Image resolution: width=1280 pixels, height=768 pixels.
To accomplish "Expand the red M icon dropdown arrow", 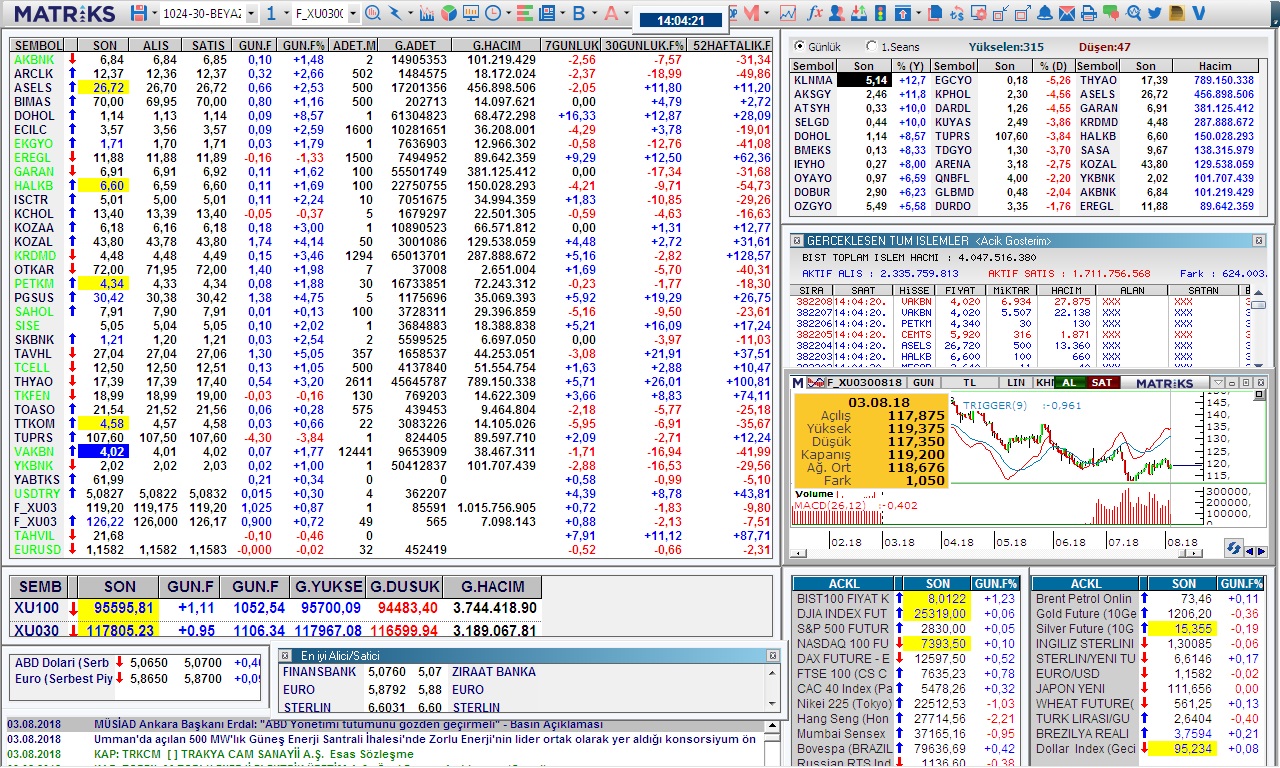I will (x=766, y=13).
